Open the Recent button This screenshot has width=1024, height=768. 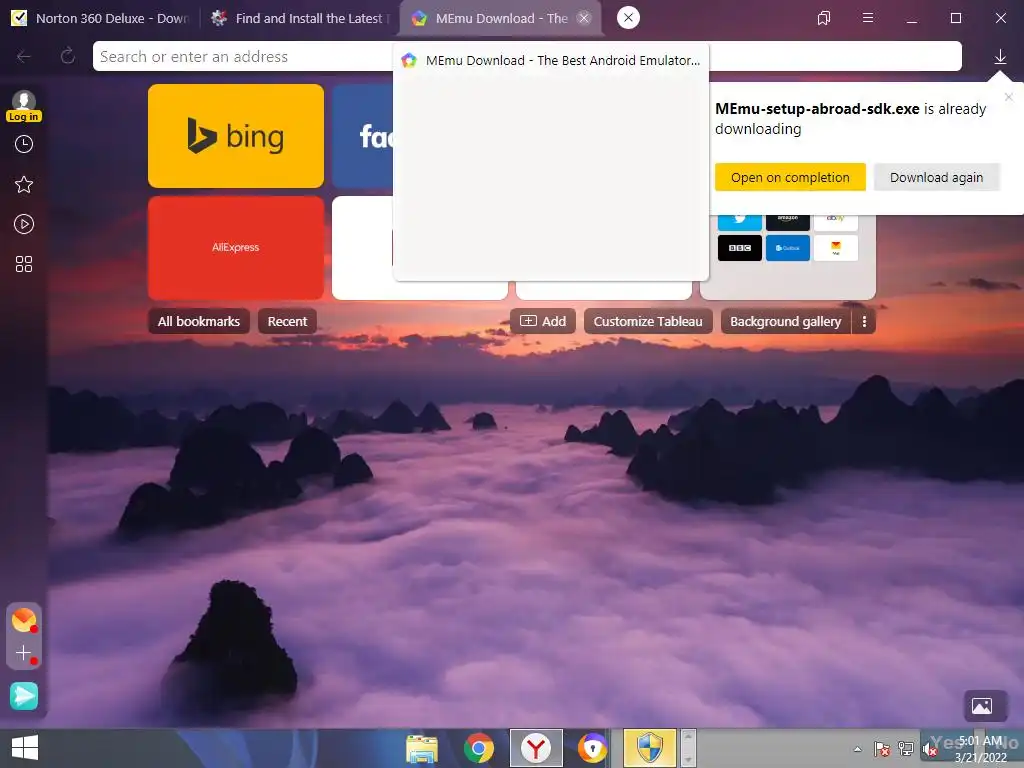pos(287,321)
